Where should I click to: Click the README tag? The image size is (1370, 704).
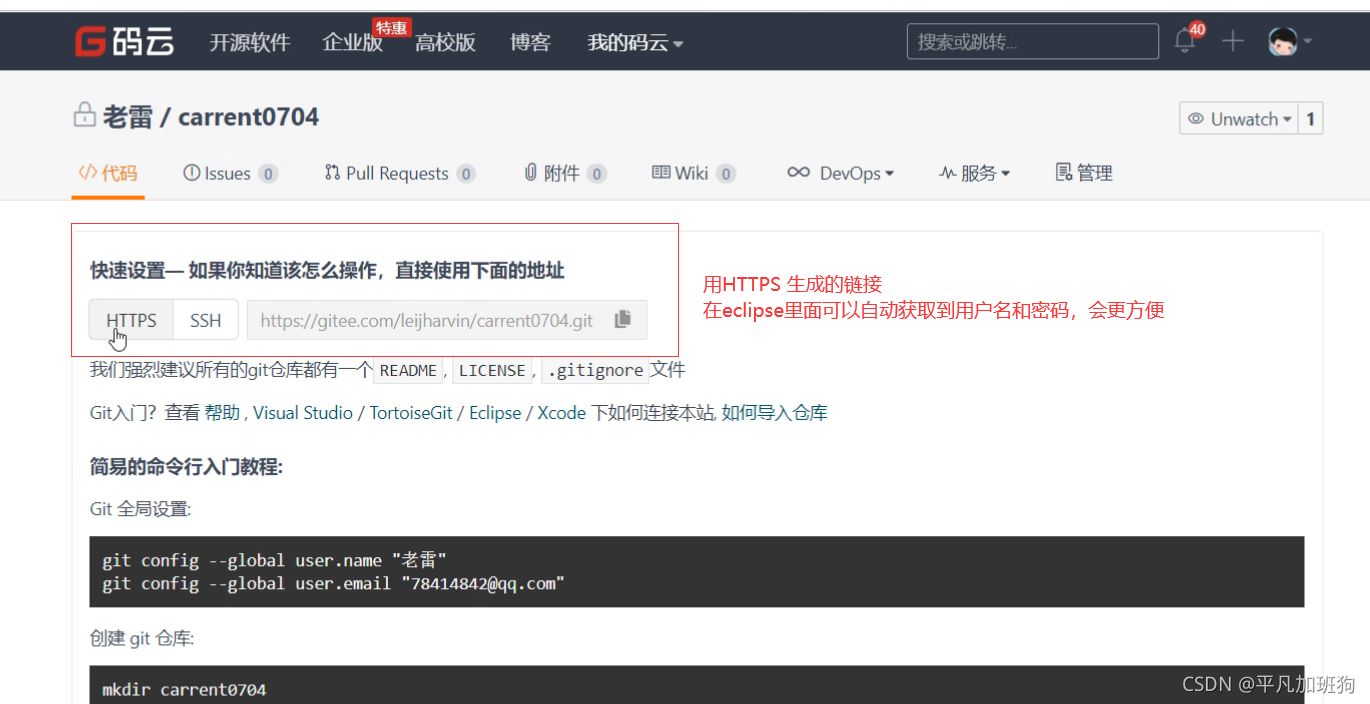click(408, 371)
